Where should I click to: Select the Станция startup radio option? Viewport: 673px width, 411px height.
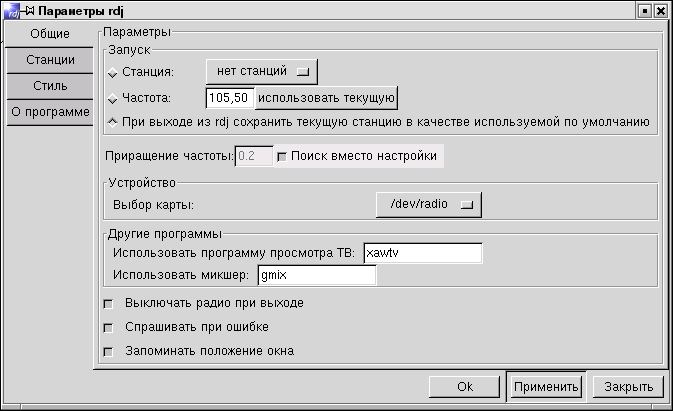coord(112,72)
